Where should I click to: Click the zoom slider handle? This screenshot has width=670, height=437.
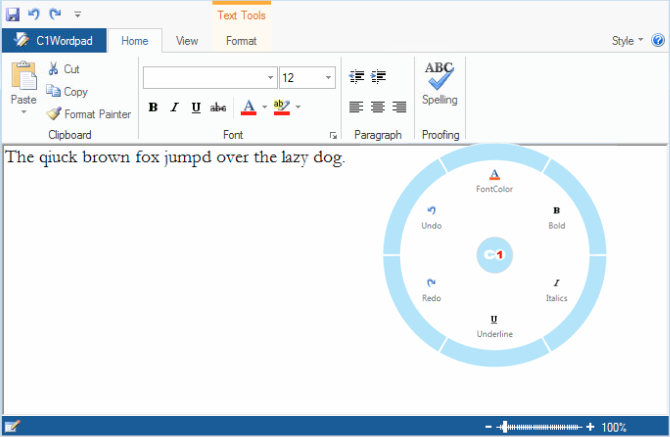pos(505,426)
